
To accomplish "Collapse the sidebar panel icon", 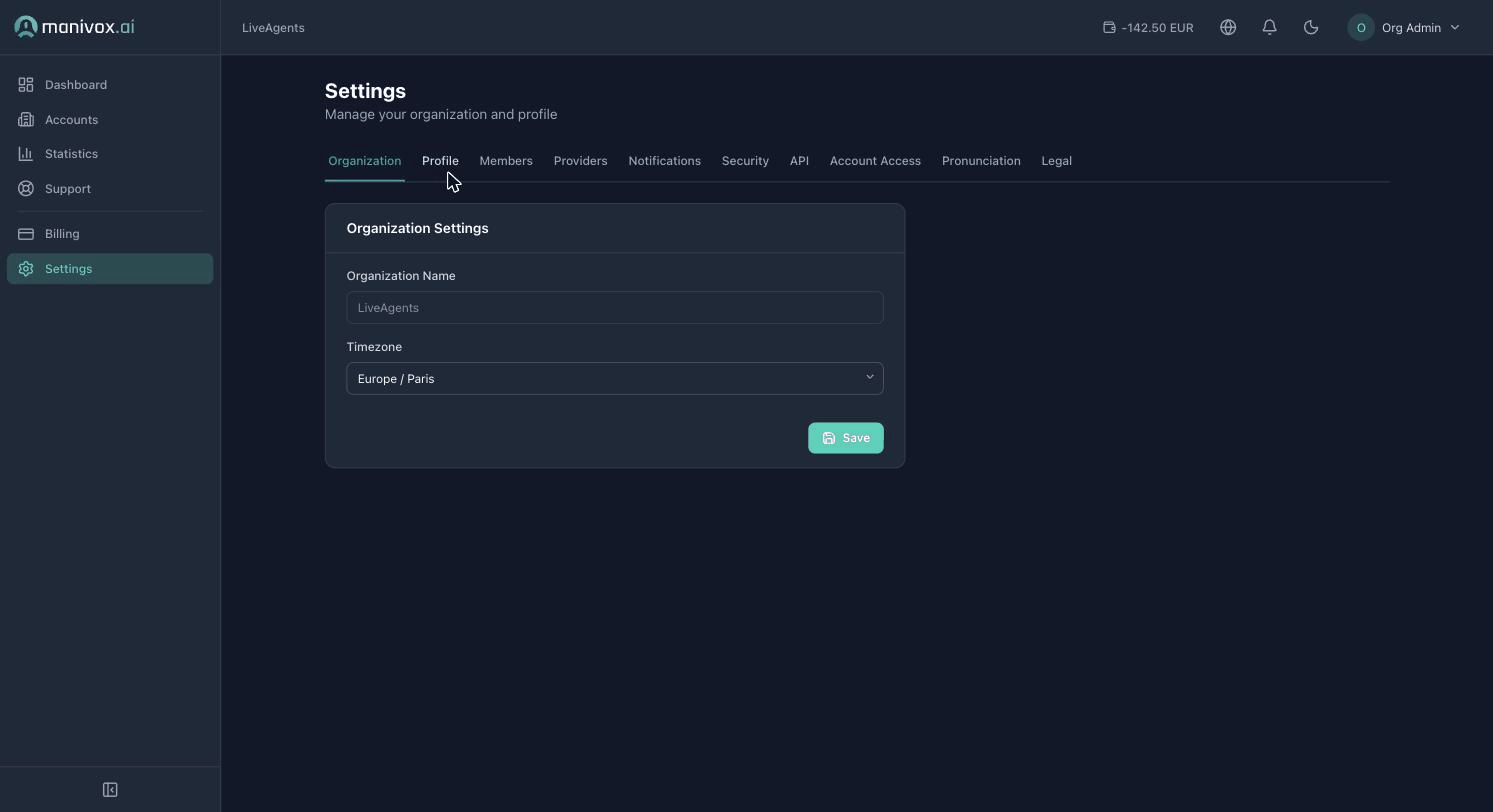I will coord(110,790).
